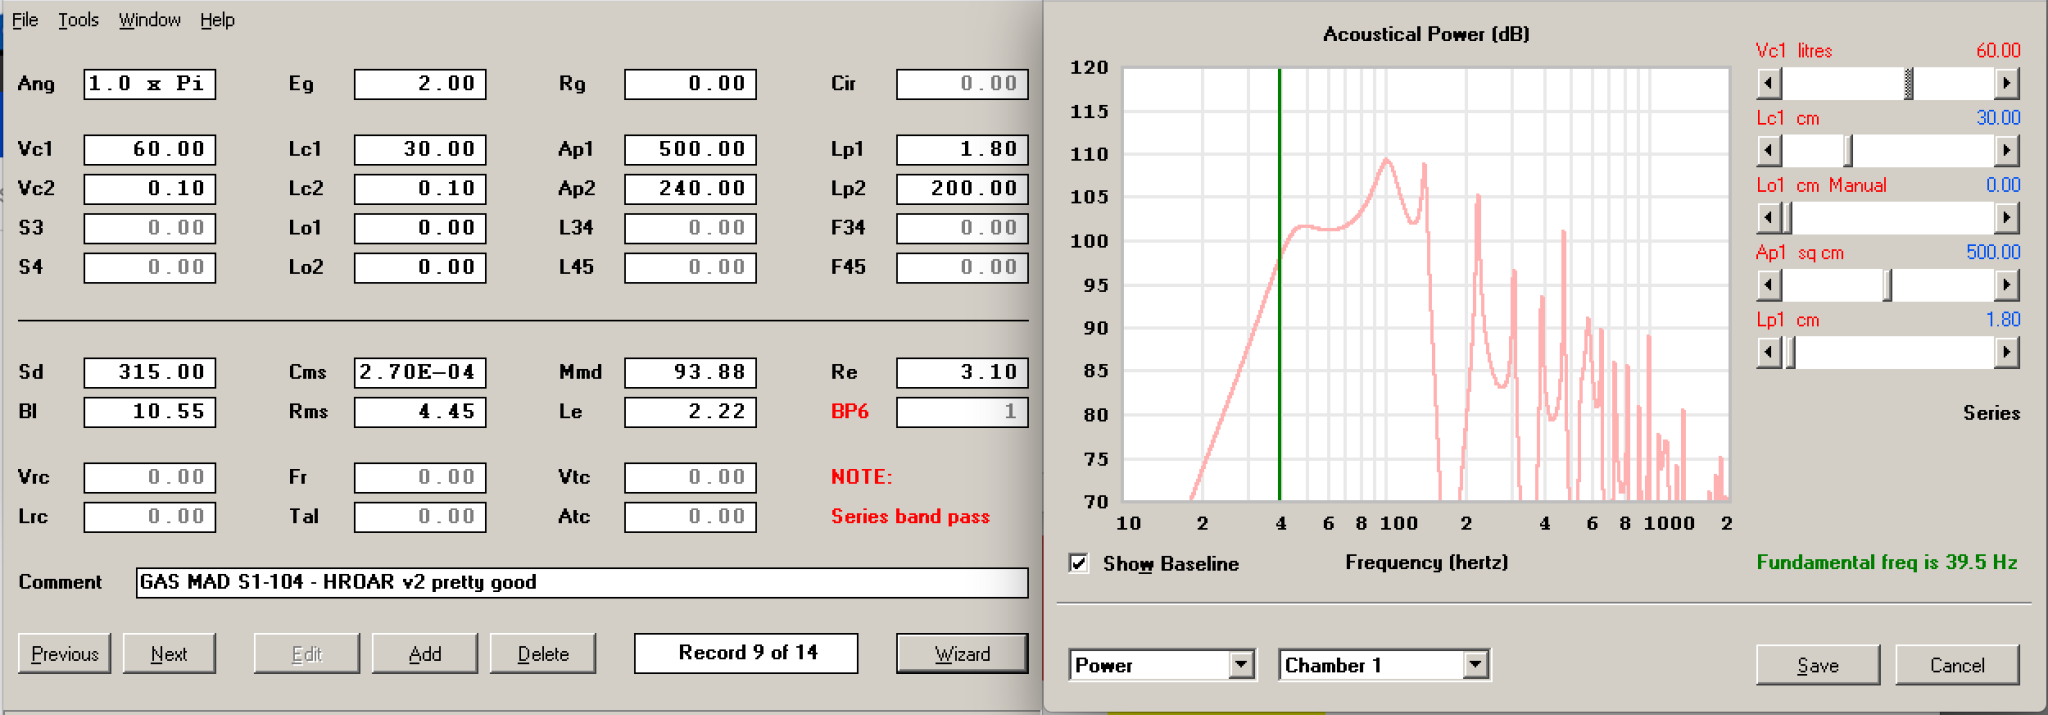Click the Vc2 value field
2048x715 pixels.
[149, 189]
